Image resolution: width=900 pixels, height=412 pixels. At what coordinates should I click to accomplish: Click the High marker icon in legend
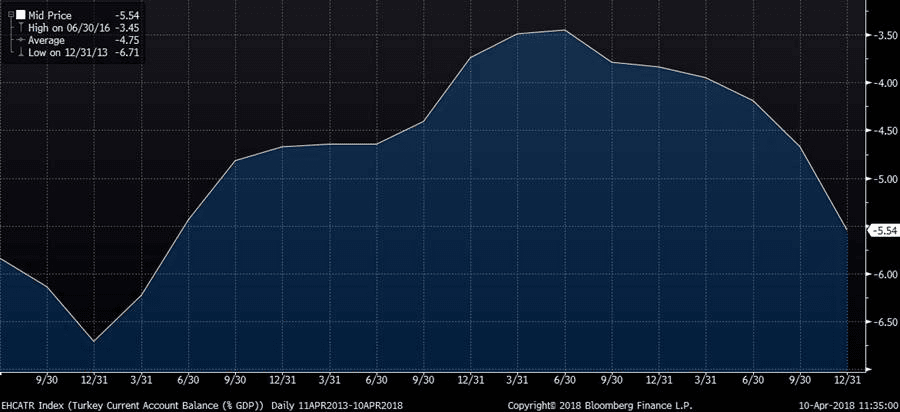pyautogui.click(x=19, y=28)
